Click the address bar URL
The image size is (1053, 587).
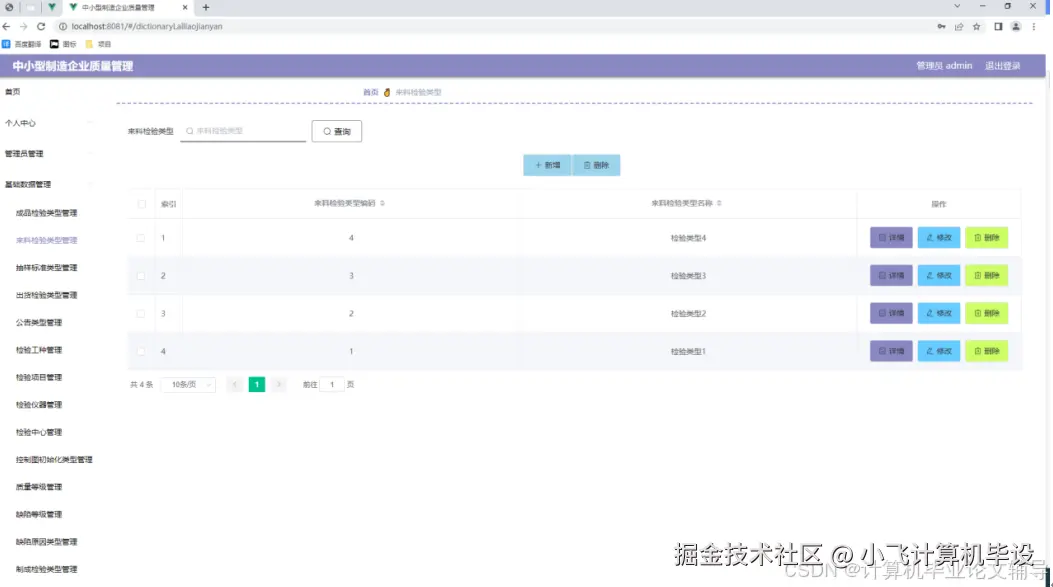click(147, 26)
